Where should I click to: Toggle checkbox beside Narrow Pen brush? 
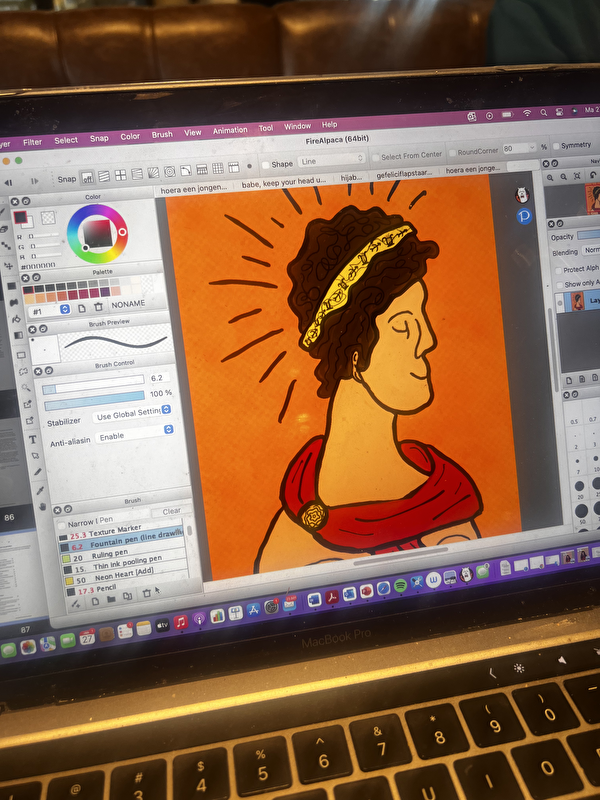(x=62, y=526)
